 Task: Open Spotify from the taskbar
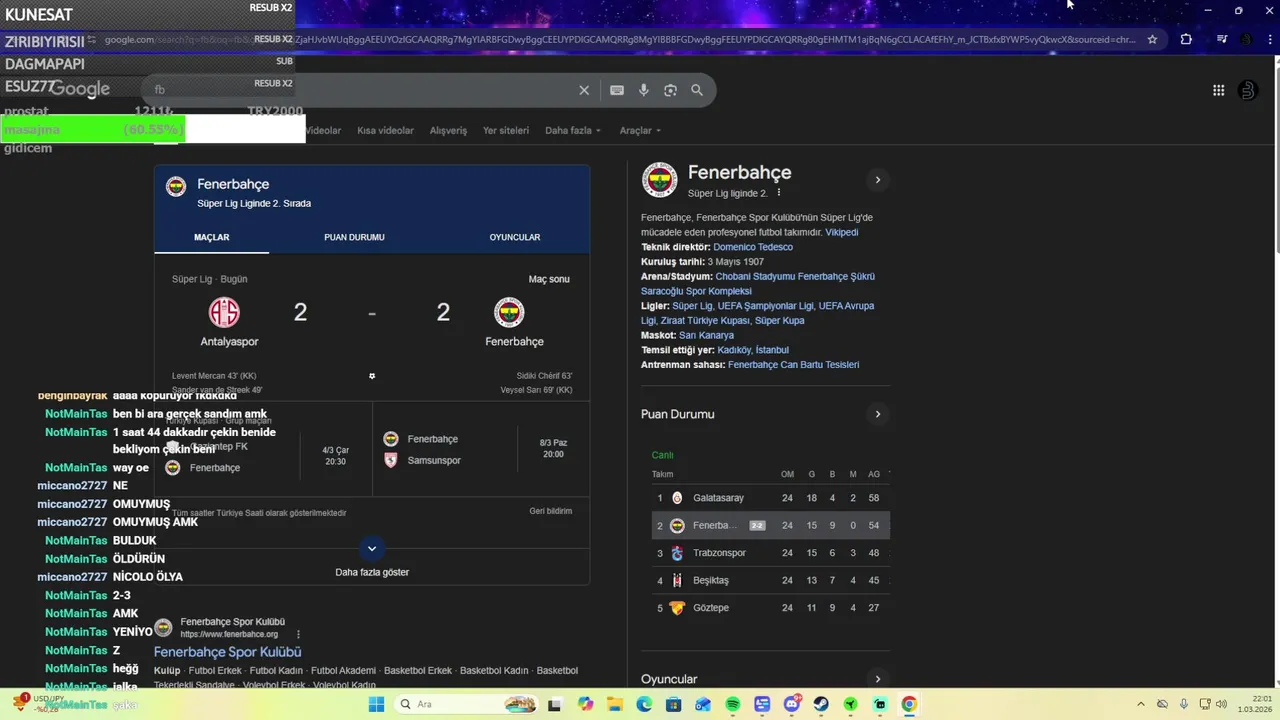[x=733, y=704]
